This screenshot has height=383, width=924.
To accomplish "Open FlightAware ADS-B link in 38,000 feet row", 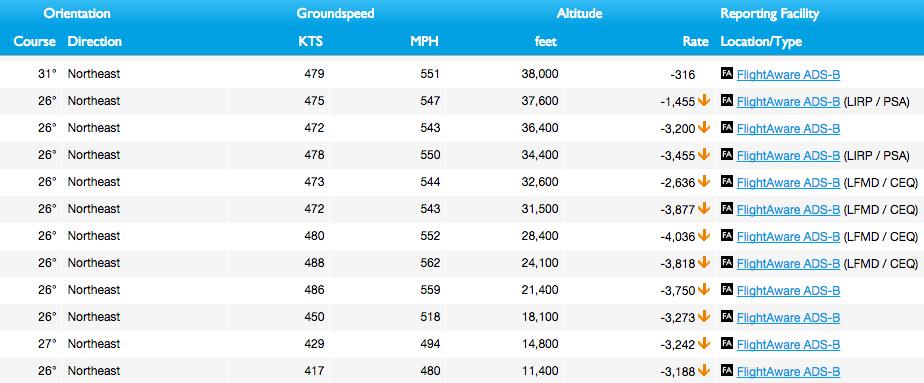I will click(x=788, y=75).
